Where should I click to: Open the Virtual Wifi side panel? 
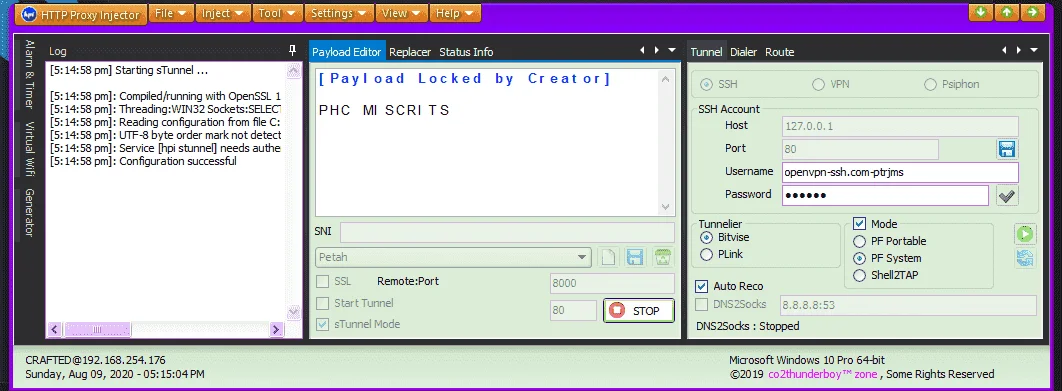coord(30,148)
